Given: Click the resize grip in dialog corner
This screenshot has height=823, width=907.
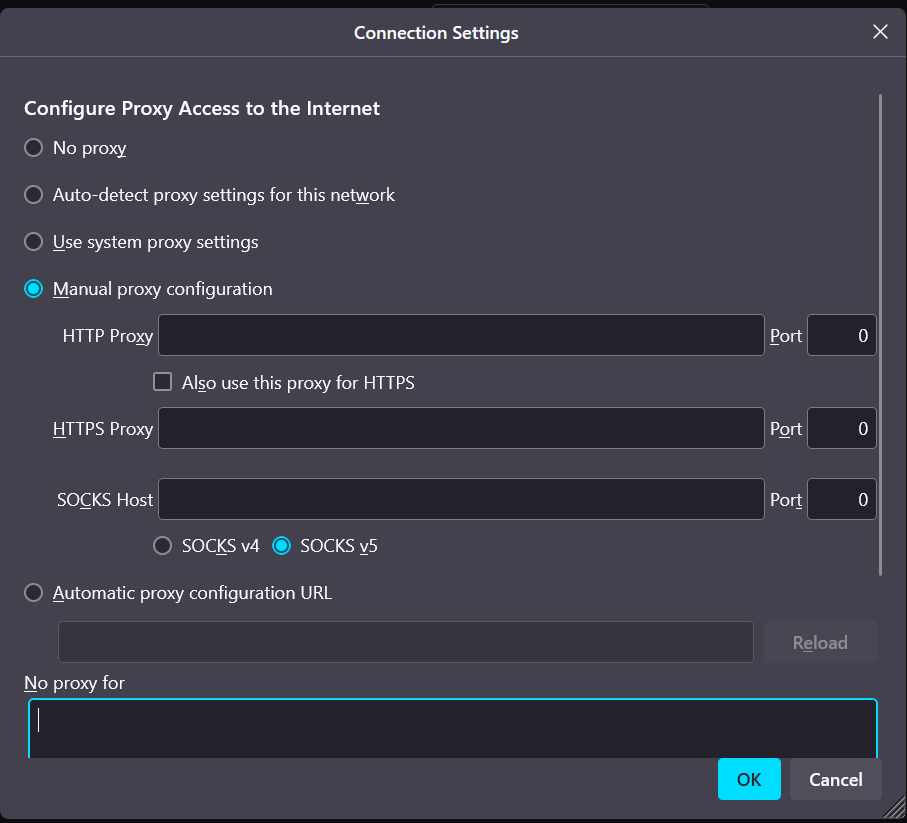Looking at the screenshot, I should (895, 808).
